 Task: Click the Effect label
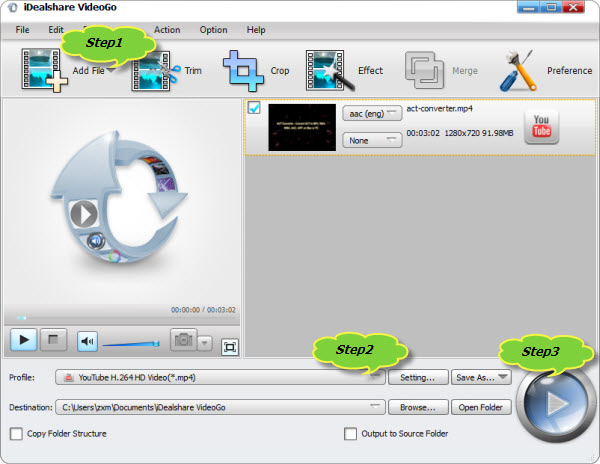(370, 71)
